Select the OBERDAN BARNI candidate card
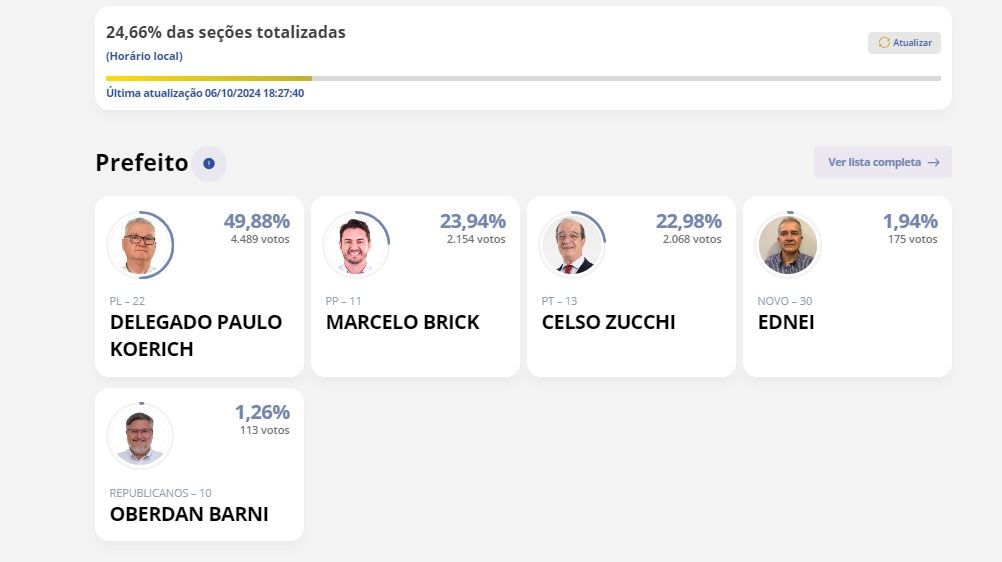Screen dimensions: 1002x562 pyautogui.click(x=199, y=464)
